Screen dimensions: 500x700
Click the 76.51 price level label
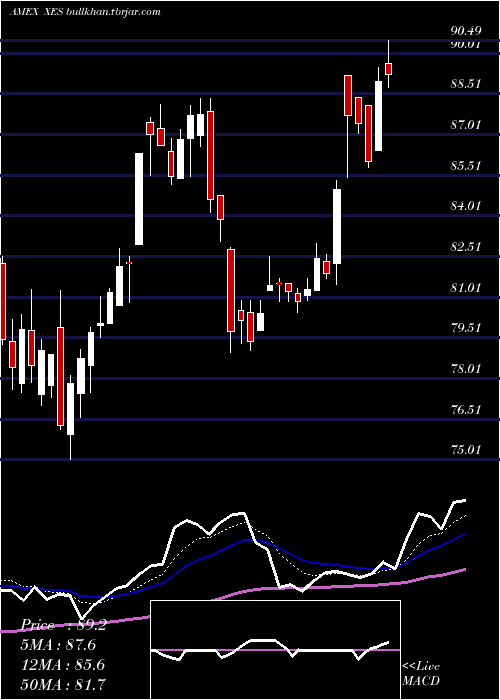point(466,409)
